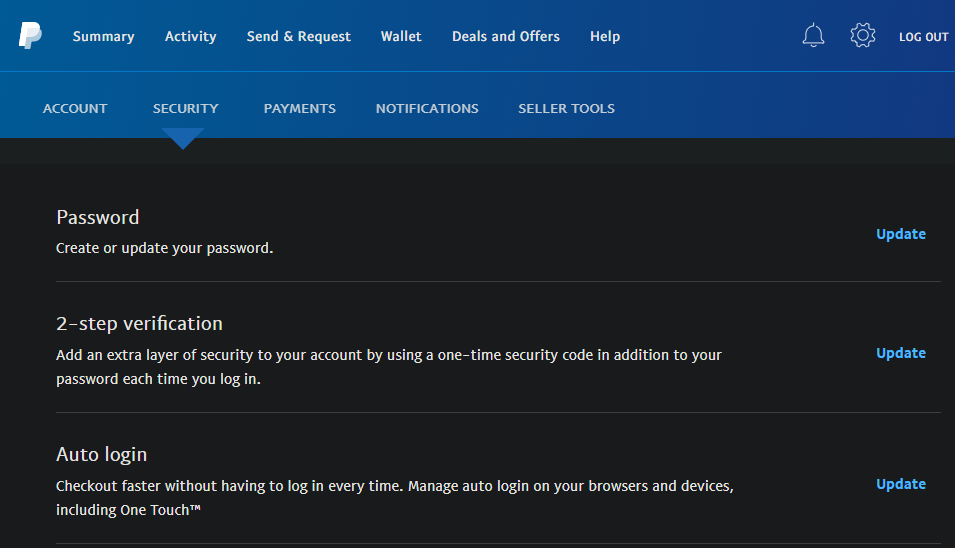
Task: Open Deals and Offers
Action: coord(506,37)
